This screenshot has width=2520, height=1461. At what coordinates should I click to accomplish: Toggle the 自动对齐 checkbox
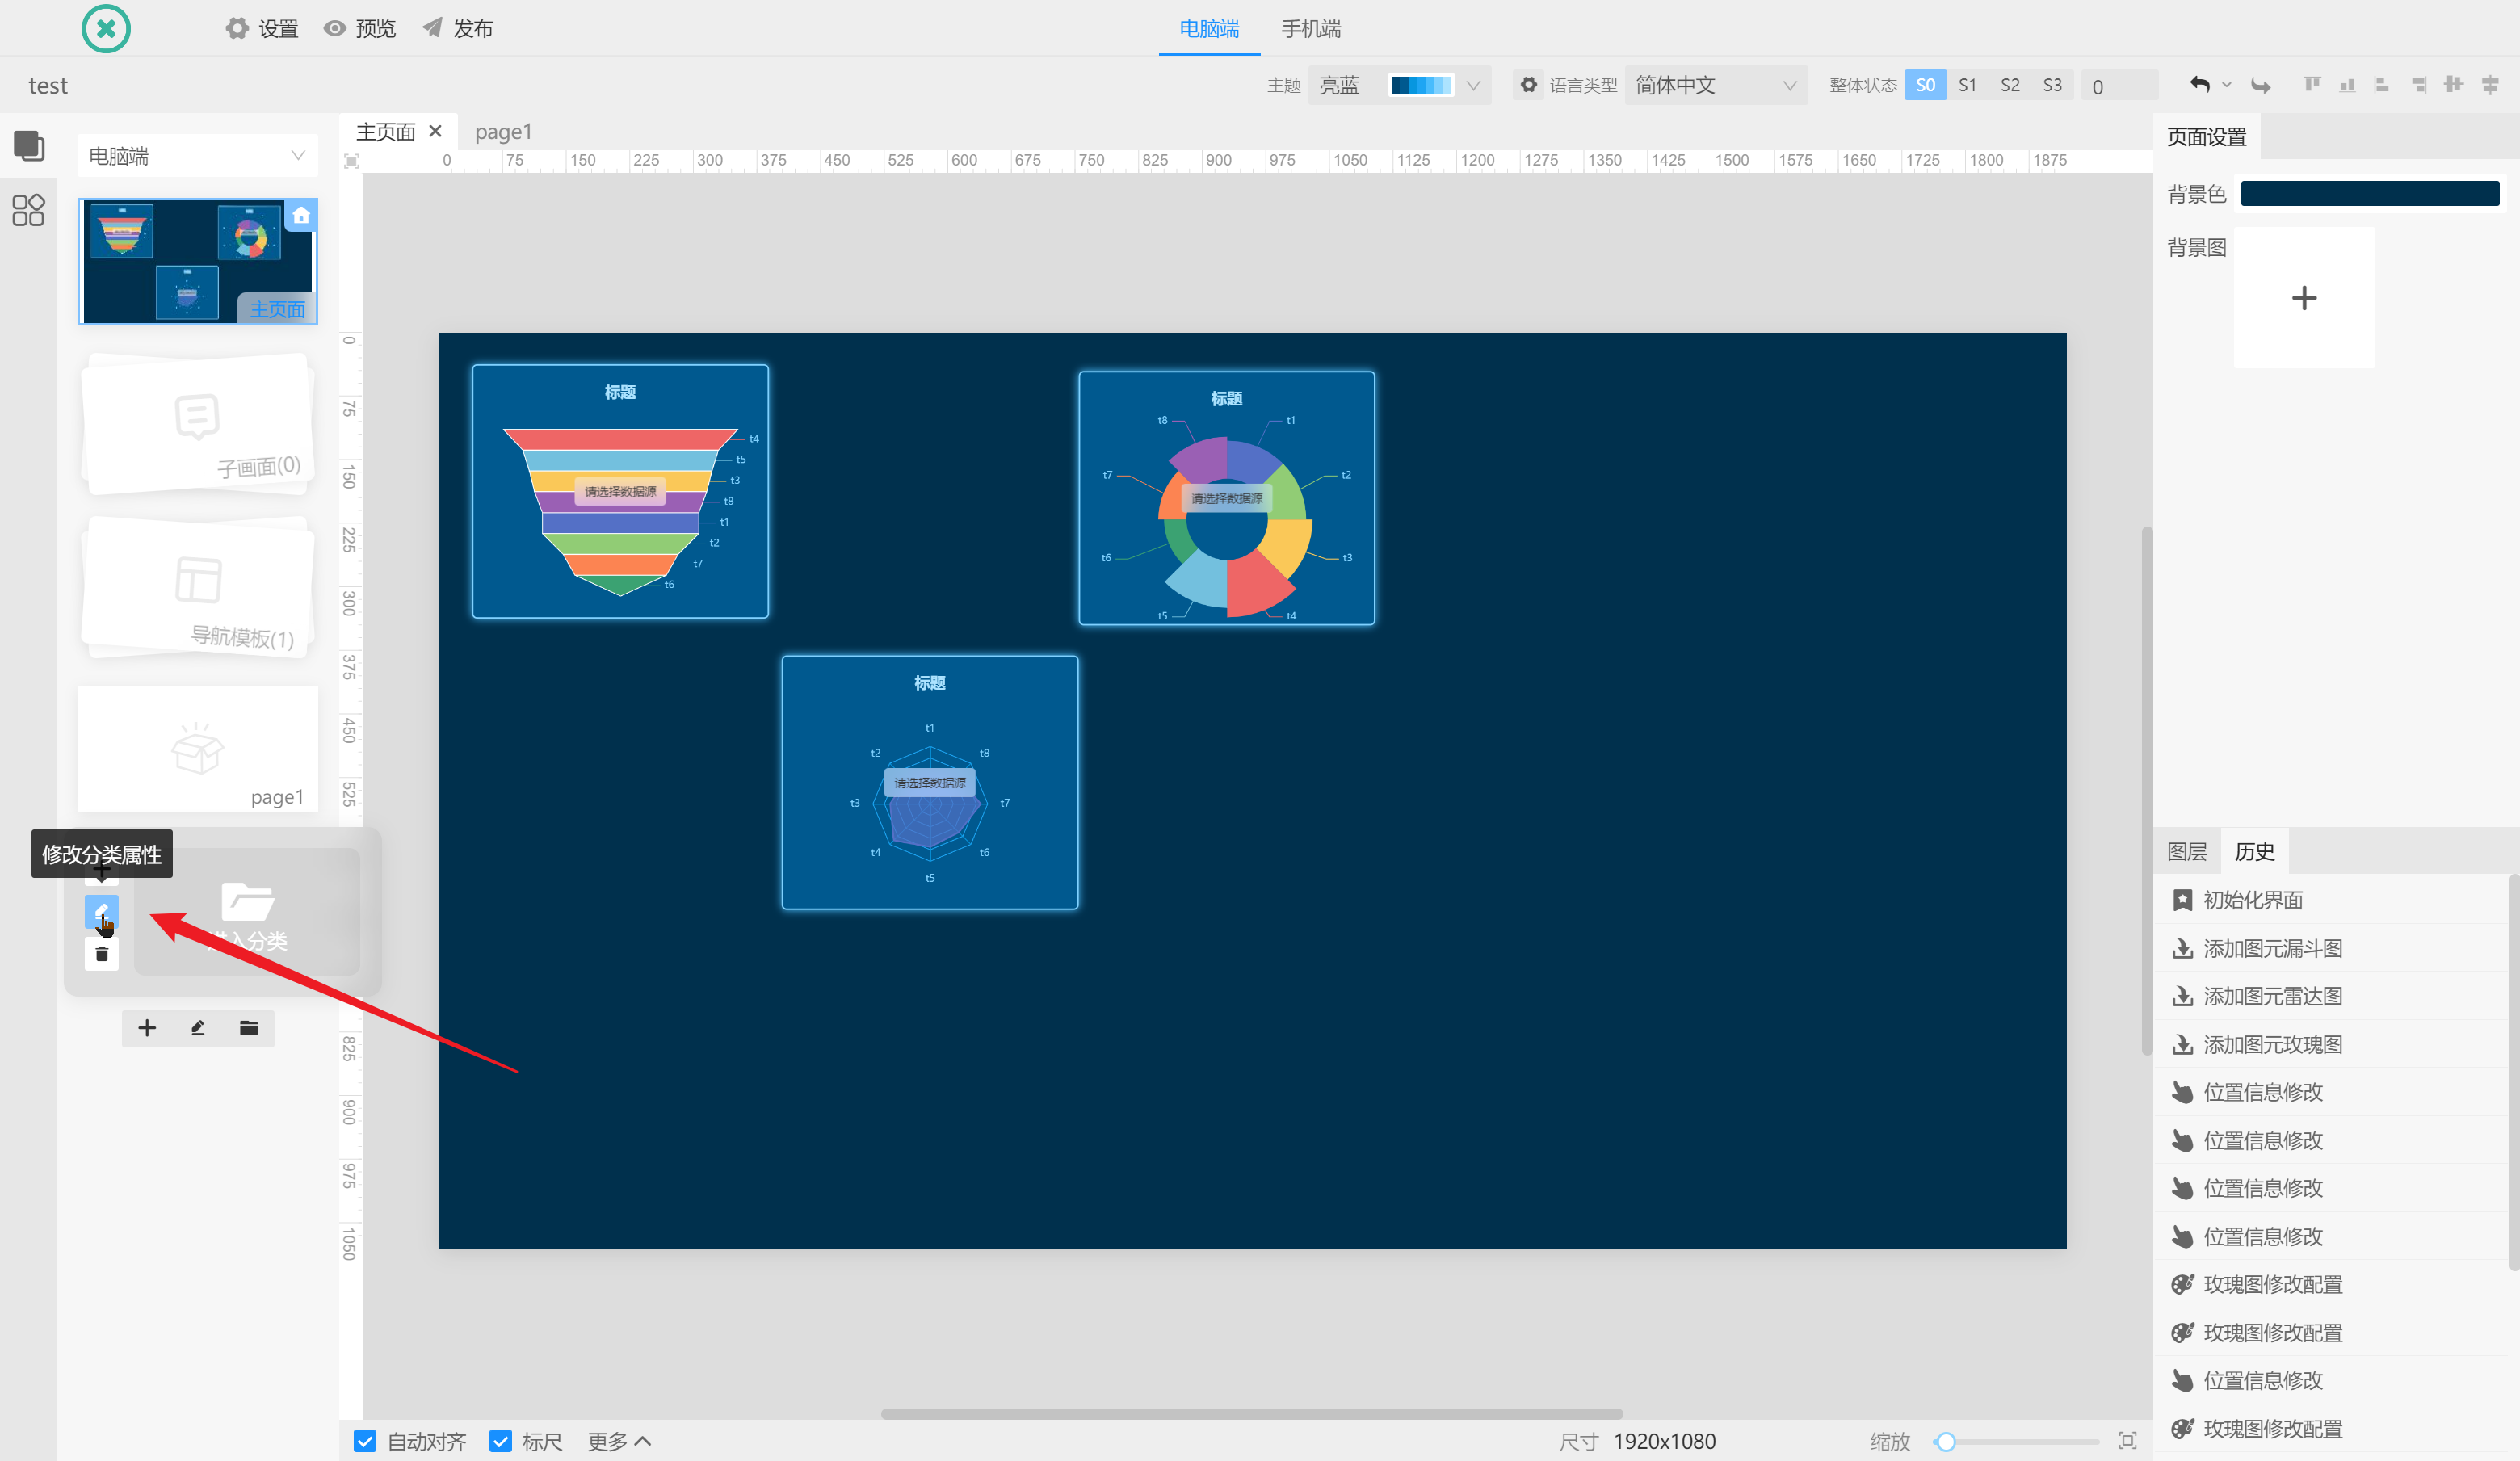point(365,1441)
